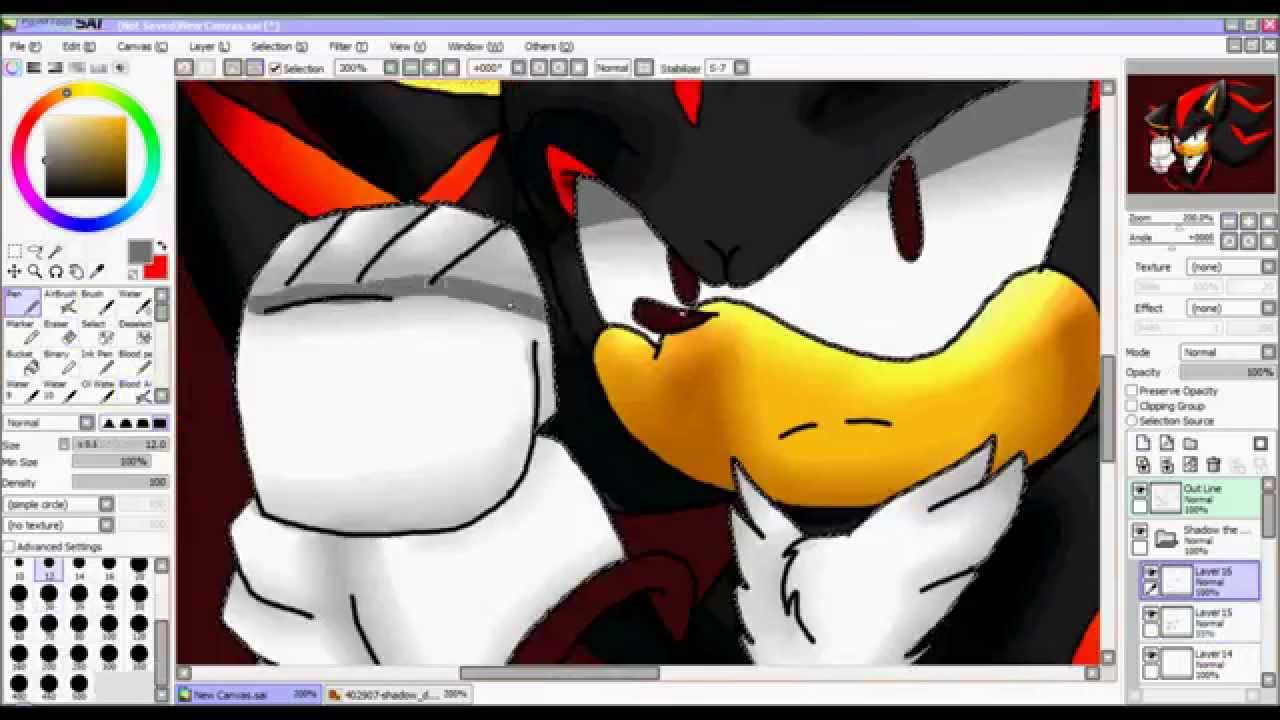Viewport: 1280px width, 720px height.
Task: Create a new linework layer
Action: pos(1167,443)
